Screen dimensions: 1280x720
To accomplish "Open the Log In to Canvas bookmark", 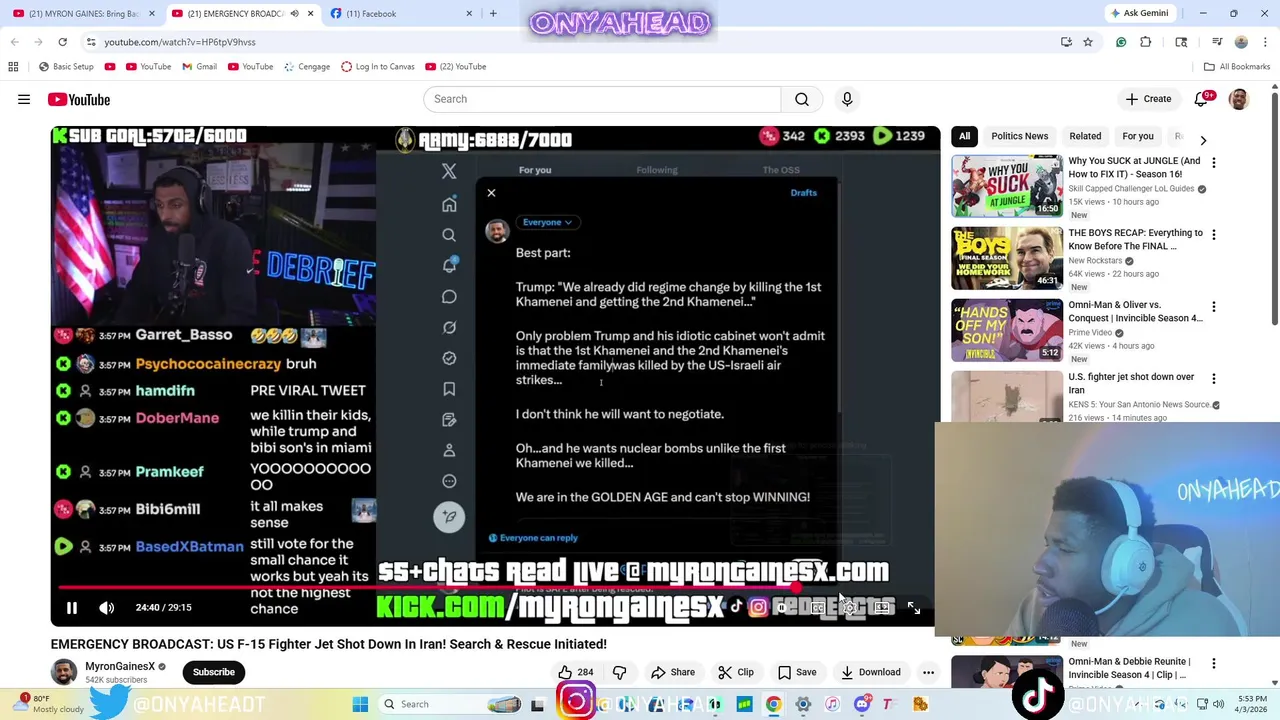I will pos(378,66).
